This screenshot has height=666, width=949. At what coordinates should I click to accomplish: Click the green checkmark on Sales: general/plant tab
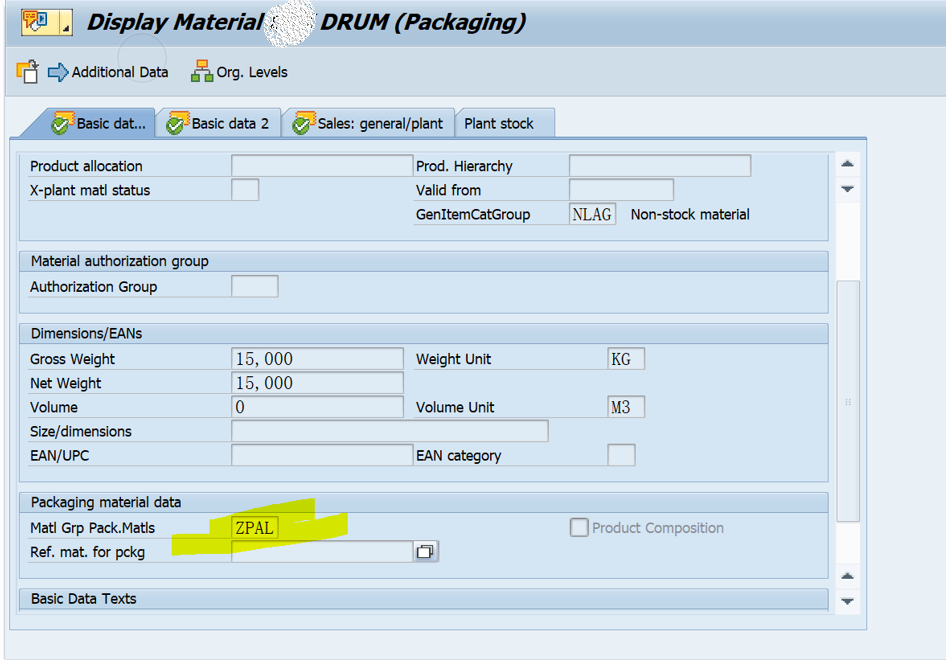coord(302,122)
